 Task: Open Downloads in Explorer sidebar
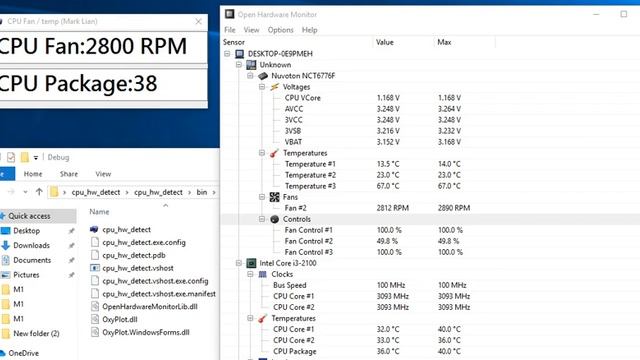pos(31,246)
